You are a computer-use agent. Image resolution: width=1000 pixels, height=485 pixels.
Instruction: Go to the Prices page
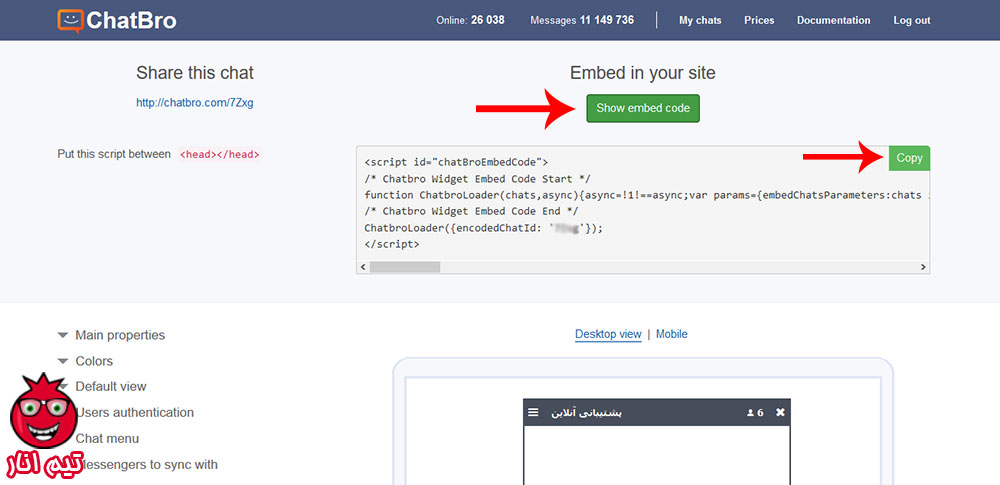tap(759, 20)
